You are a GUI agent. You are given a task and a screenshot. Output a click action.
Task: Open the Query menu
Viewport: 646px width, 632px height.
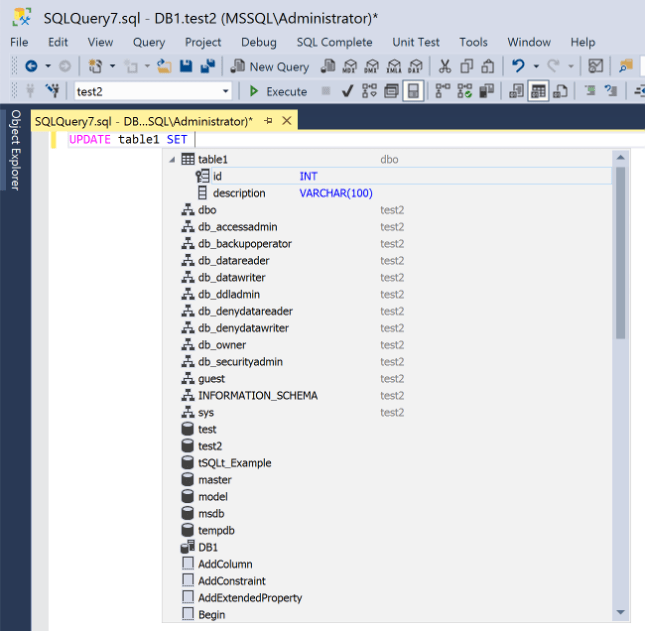[149, 42]
